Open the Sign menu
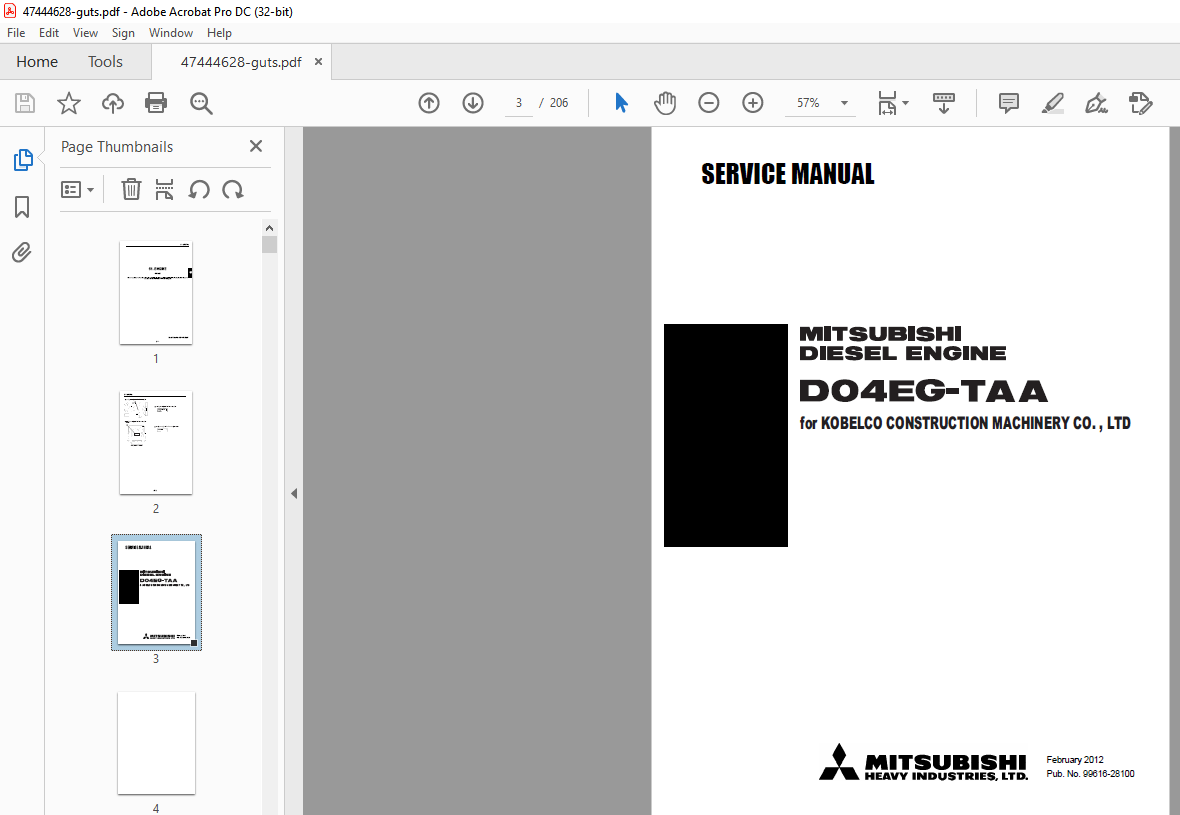The image size is (1180, 815). point(123,32)
